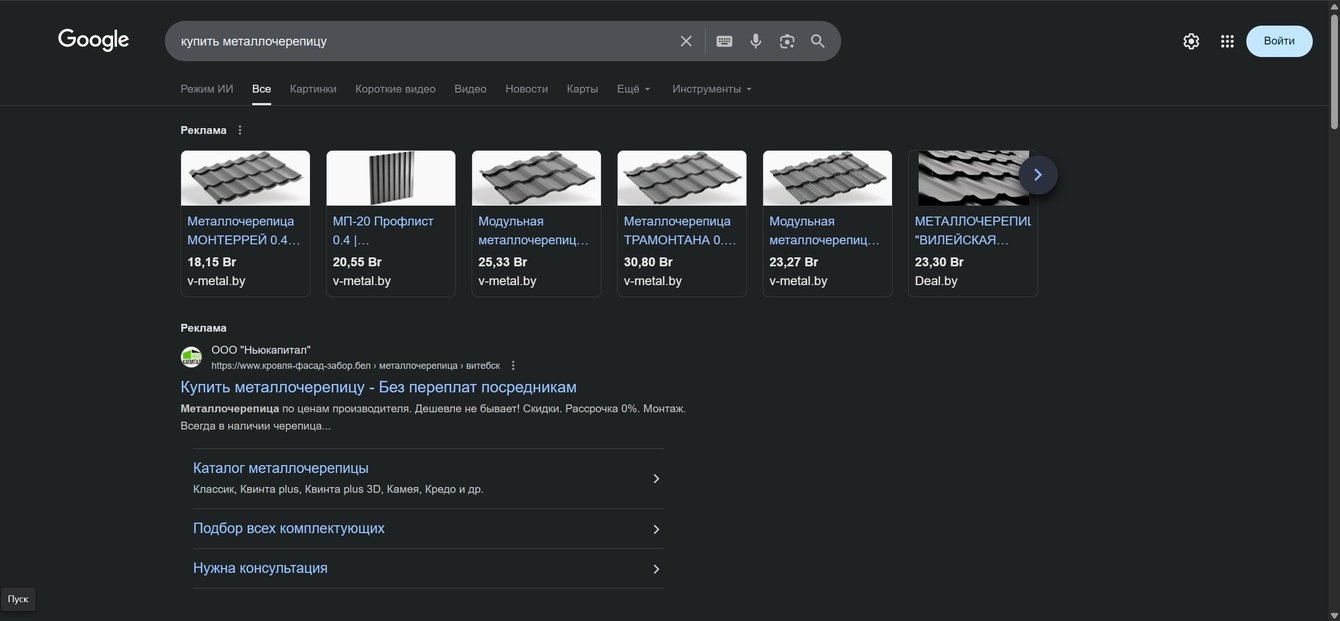Image resolution: width=1340 pixels, height=621 pixels.
Task: Open Google quick settings gear
Action: tap(1191, 41)
